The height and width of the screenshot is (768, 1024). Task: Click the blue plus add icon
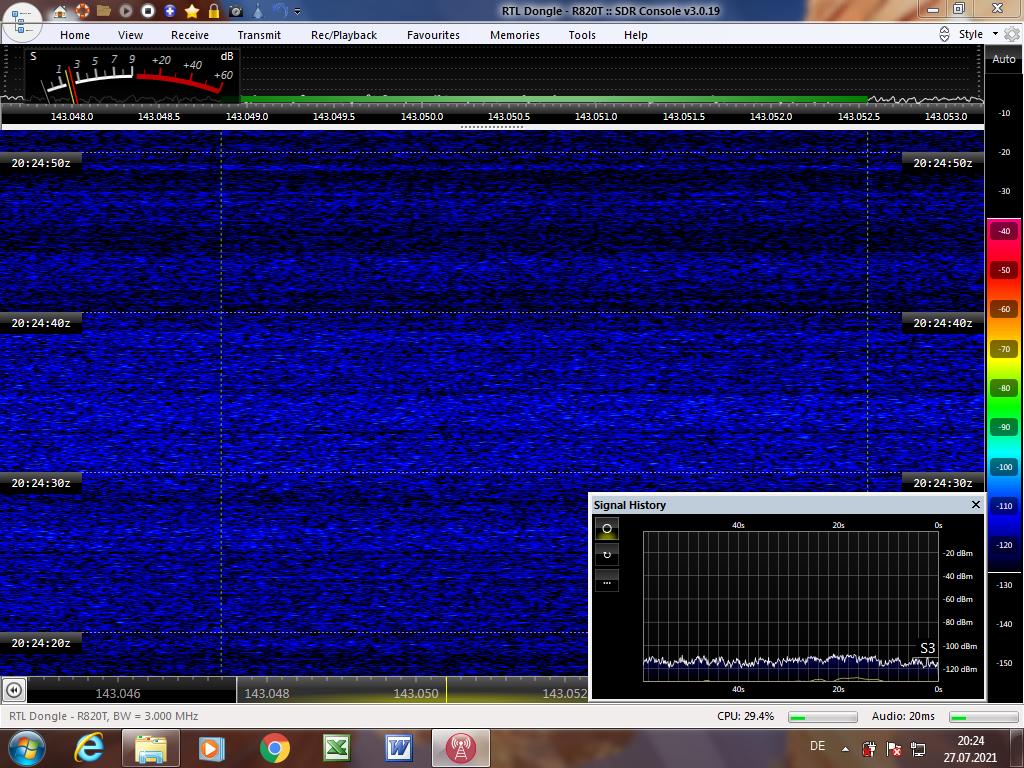tap(170, 11)
